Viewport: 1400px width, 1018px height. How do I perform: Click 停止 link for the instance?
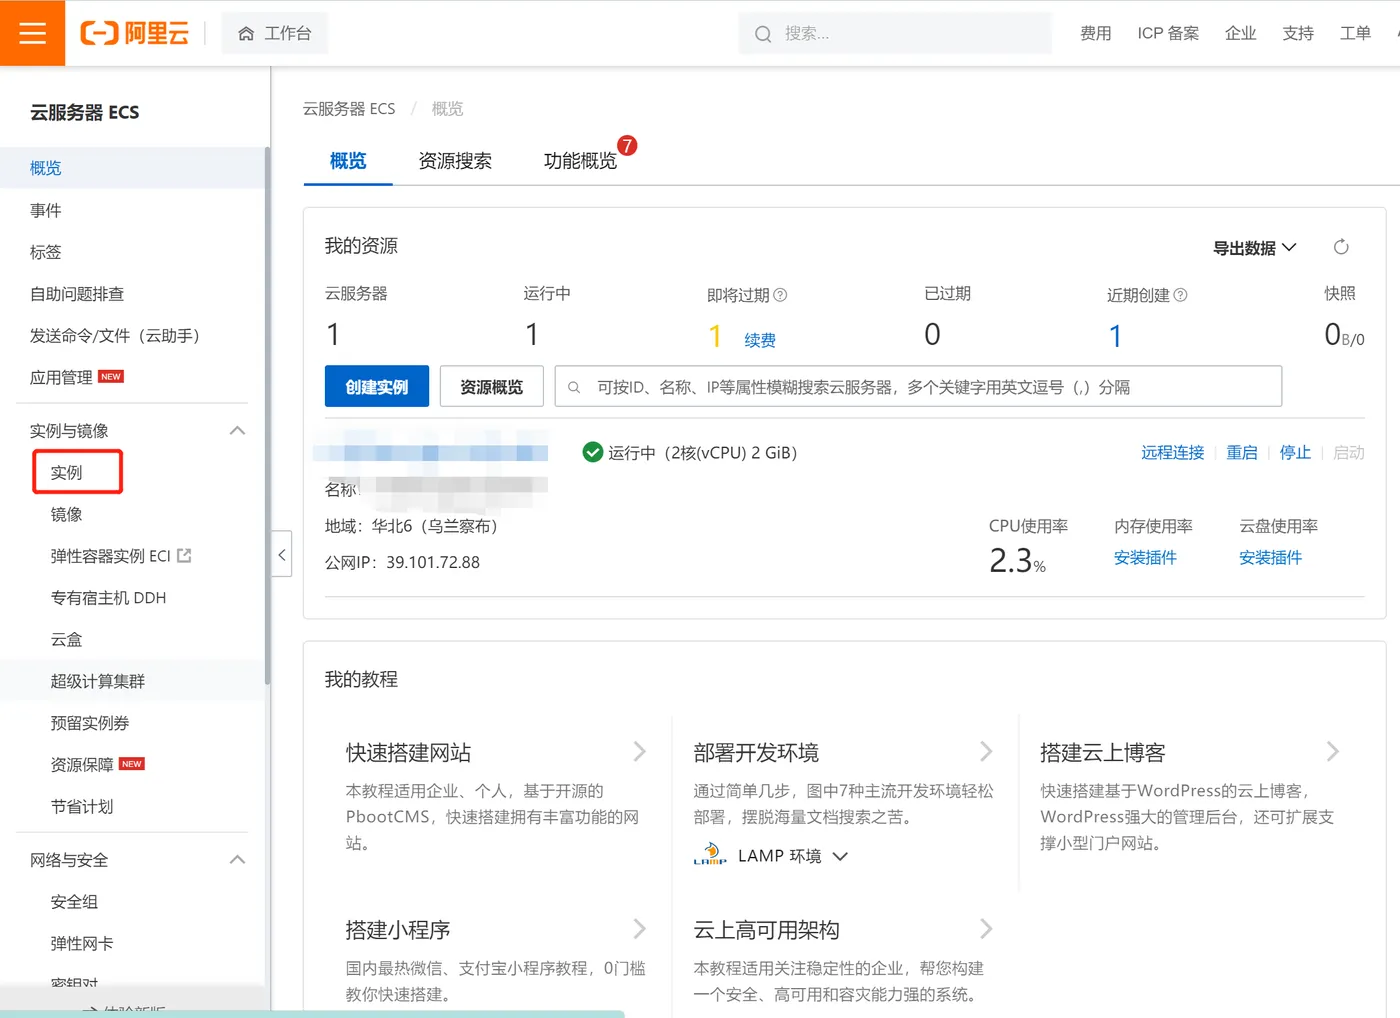click(1295, 452)
